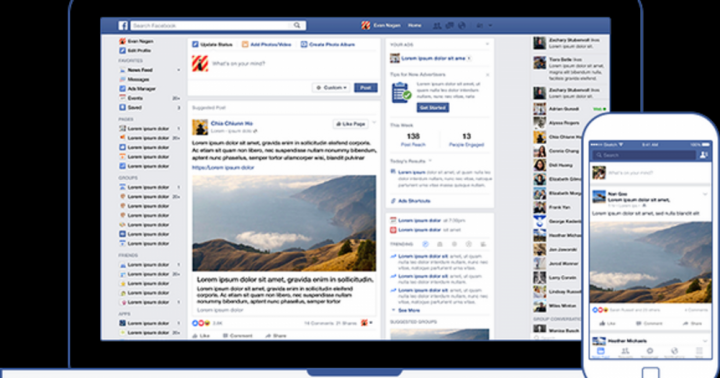Tap News Feed tab in phone bottom bar
The width and height of the screenshot is (720, 378).
point(601,352)
